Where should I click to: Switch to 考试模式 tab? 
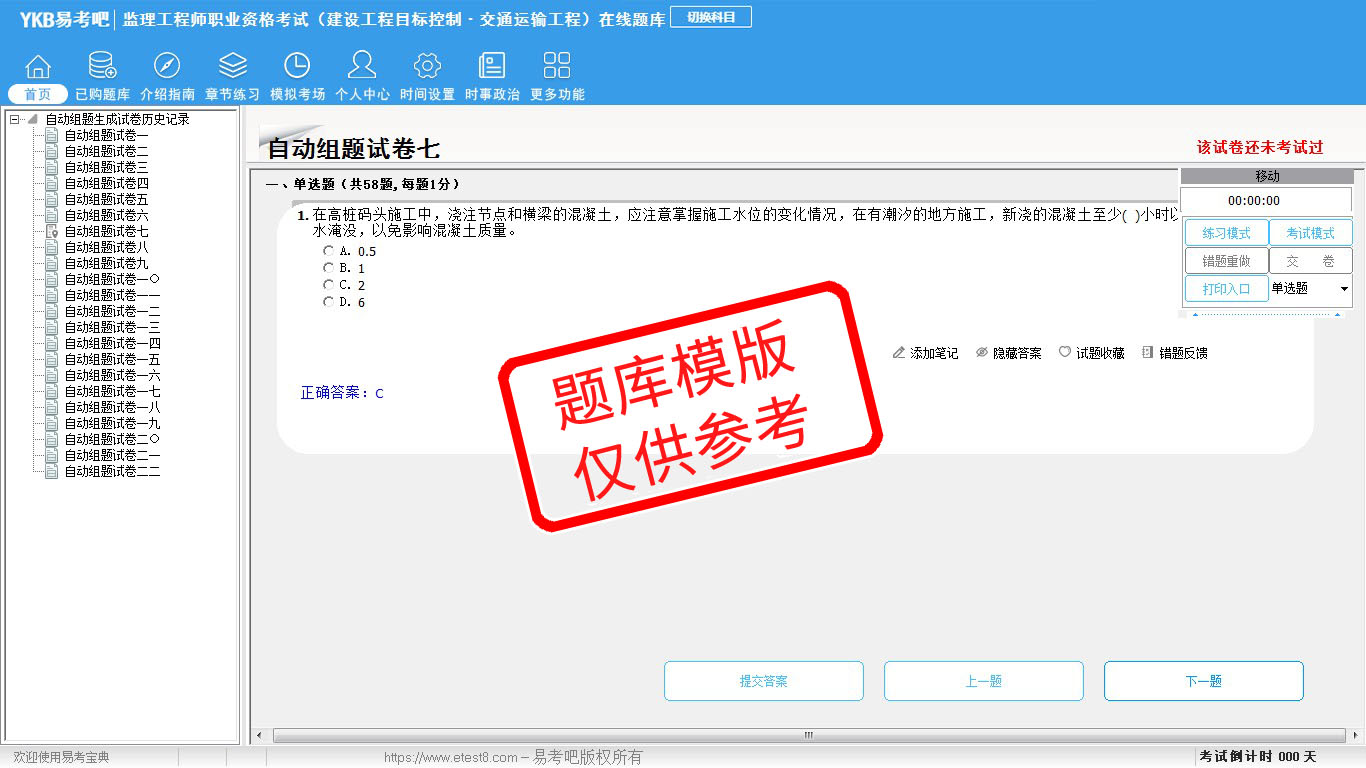pyautogui.click(x=1310, y=233)
